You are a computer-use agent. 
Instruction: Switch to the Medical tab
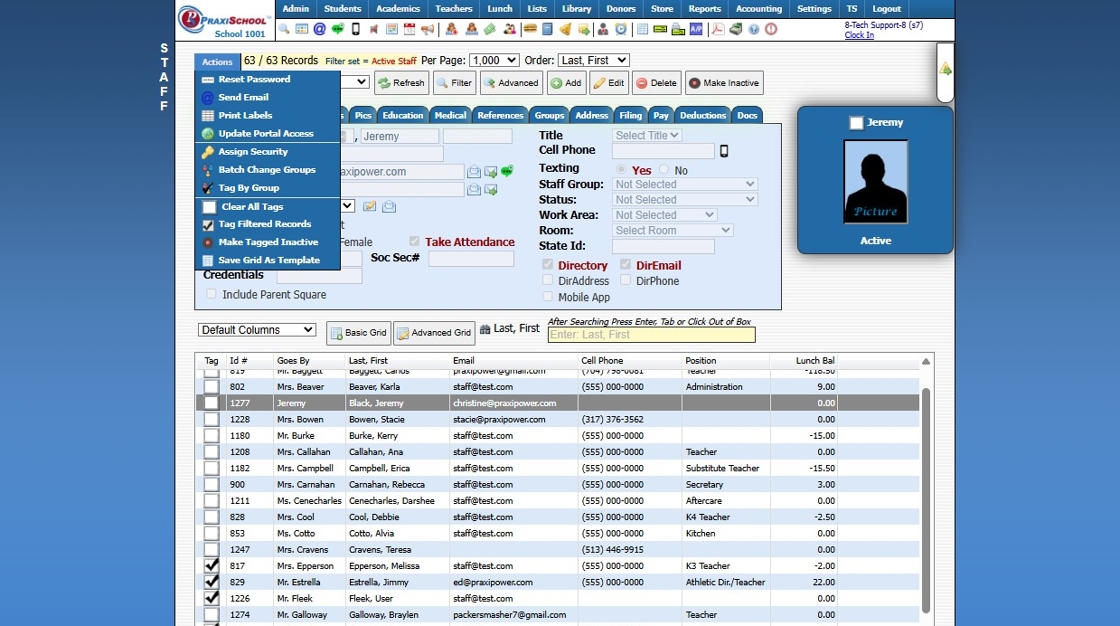pos(450,116)
